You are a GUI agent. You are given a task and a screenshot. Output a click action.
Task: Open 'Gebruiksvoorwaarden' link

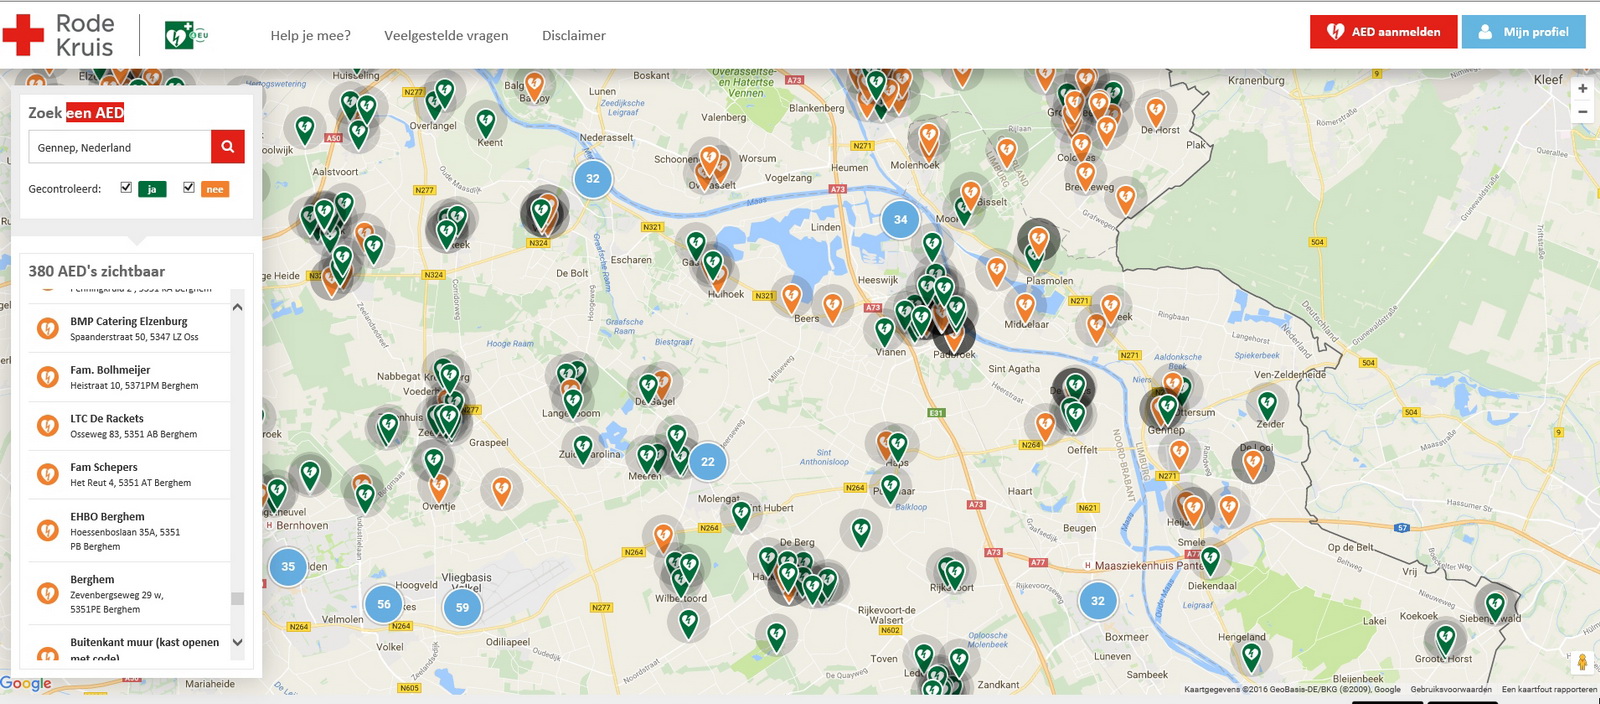tap(1450, 689)
